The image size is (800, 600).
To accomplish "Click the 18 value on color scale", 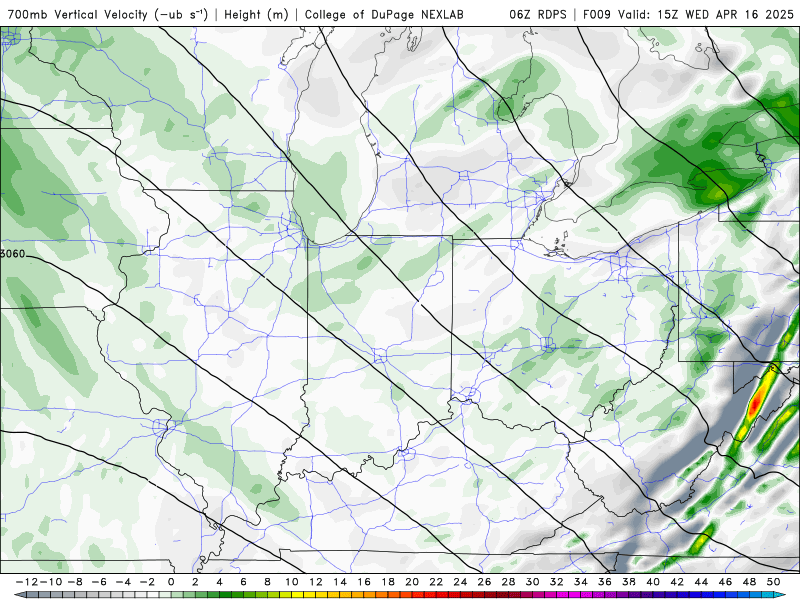I will 388,582.
